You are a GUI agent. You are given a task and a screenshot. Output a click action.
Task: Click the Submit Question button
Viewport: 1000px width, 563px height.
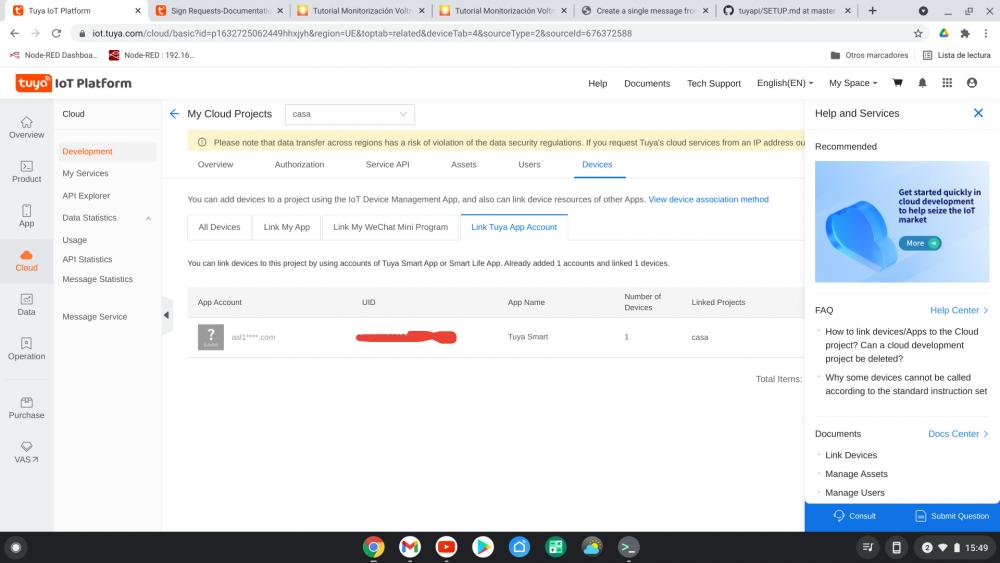click(952, 516)
